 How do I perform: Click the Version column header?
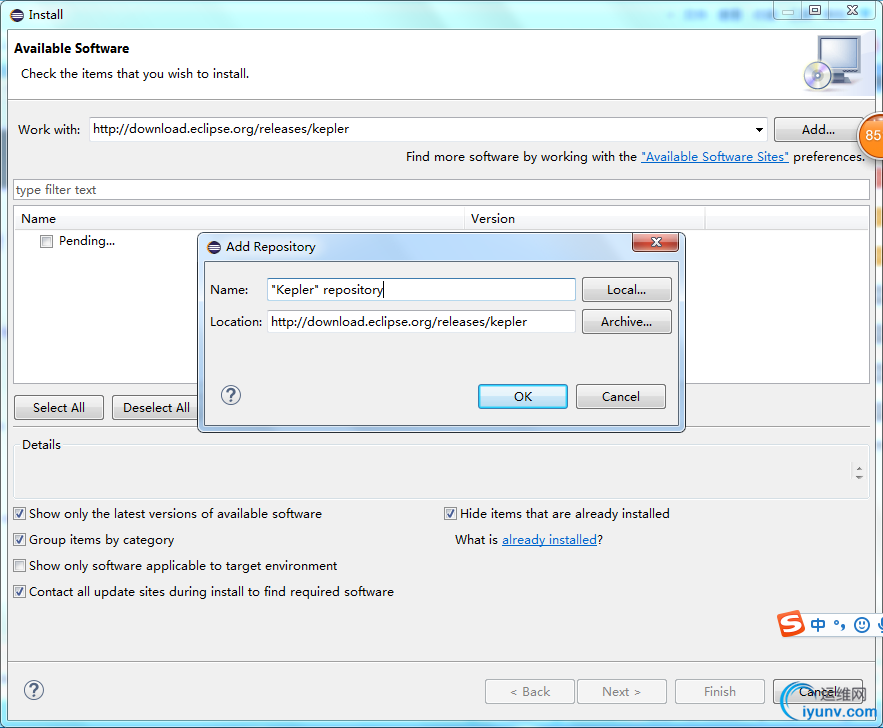585,218
